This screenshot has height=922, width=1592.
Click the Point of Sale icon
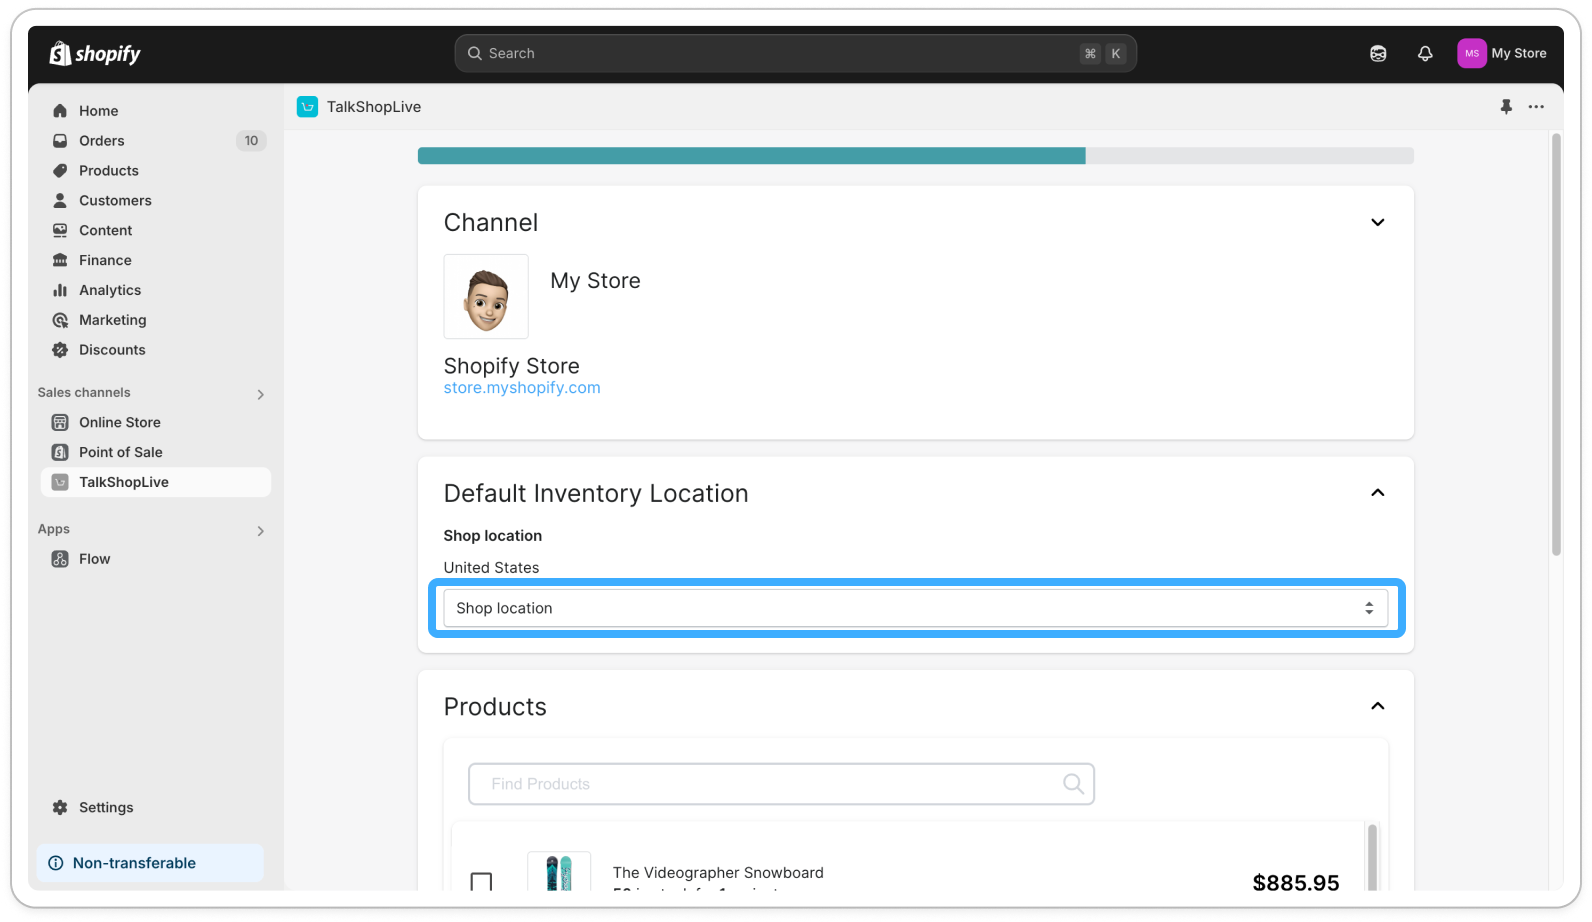60,453
